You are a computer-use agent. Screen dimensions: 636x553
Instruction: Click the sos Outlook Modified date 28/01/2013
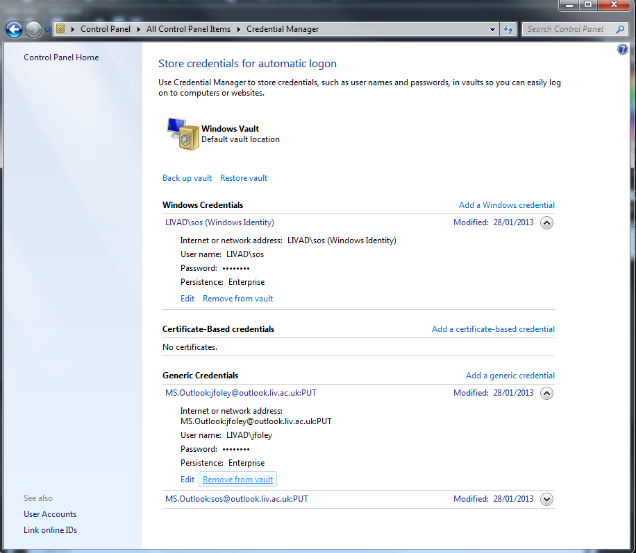pos(513,499)
